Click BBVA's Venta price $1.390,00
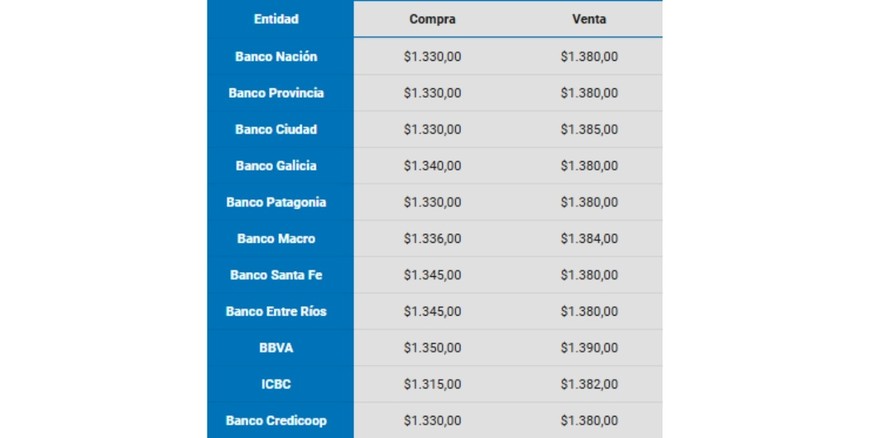Image resolution: width=870 pixels, height=438 pixels. coord(589,348)
